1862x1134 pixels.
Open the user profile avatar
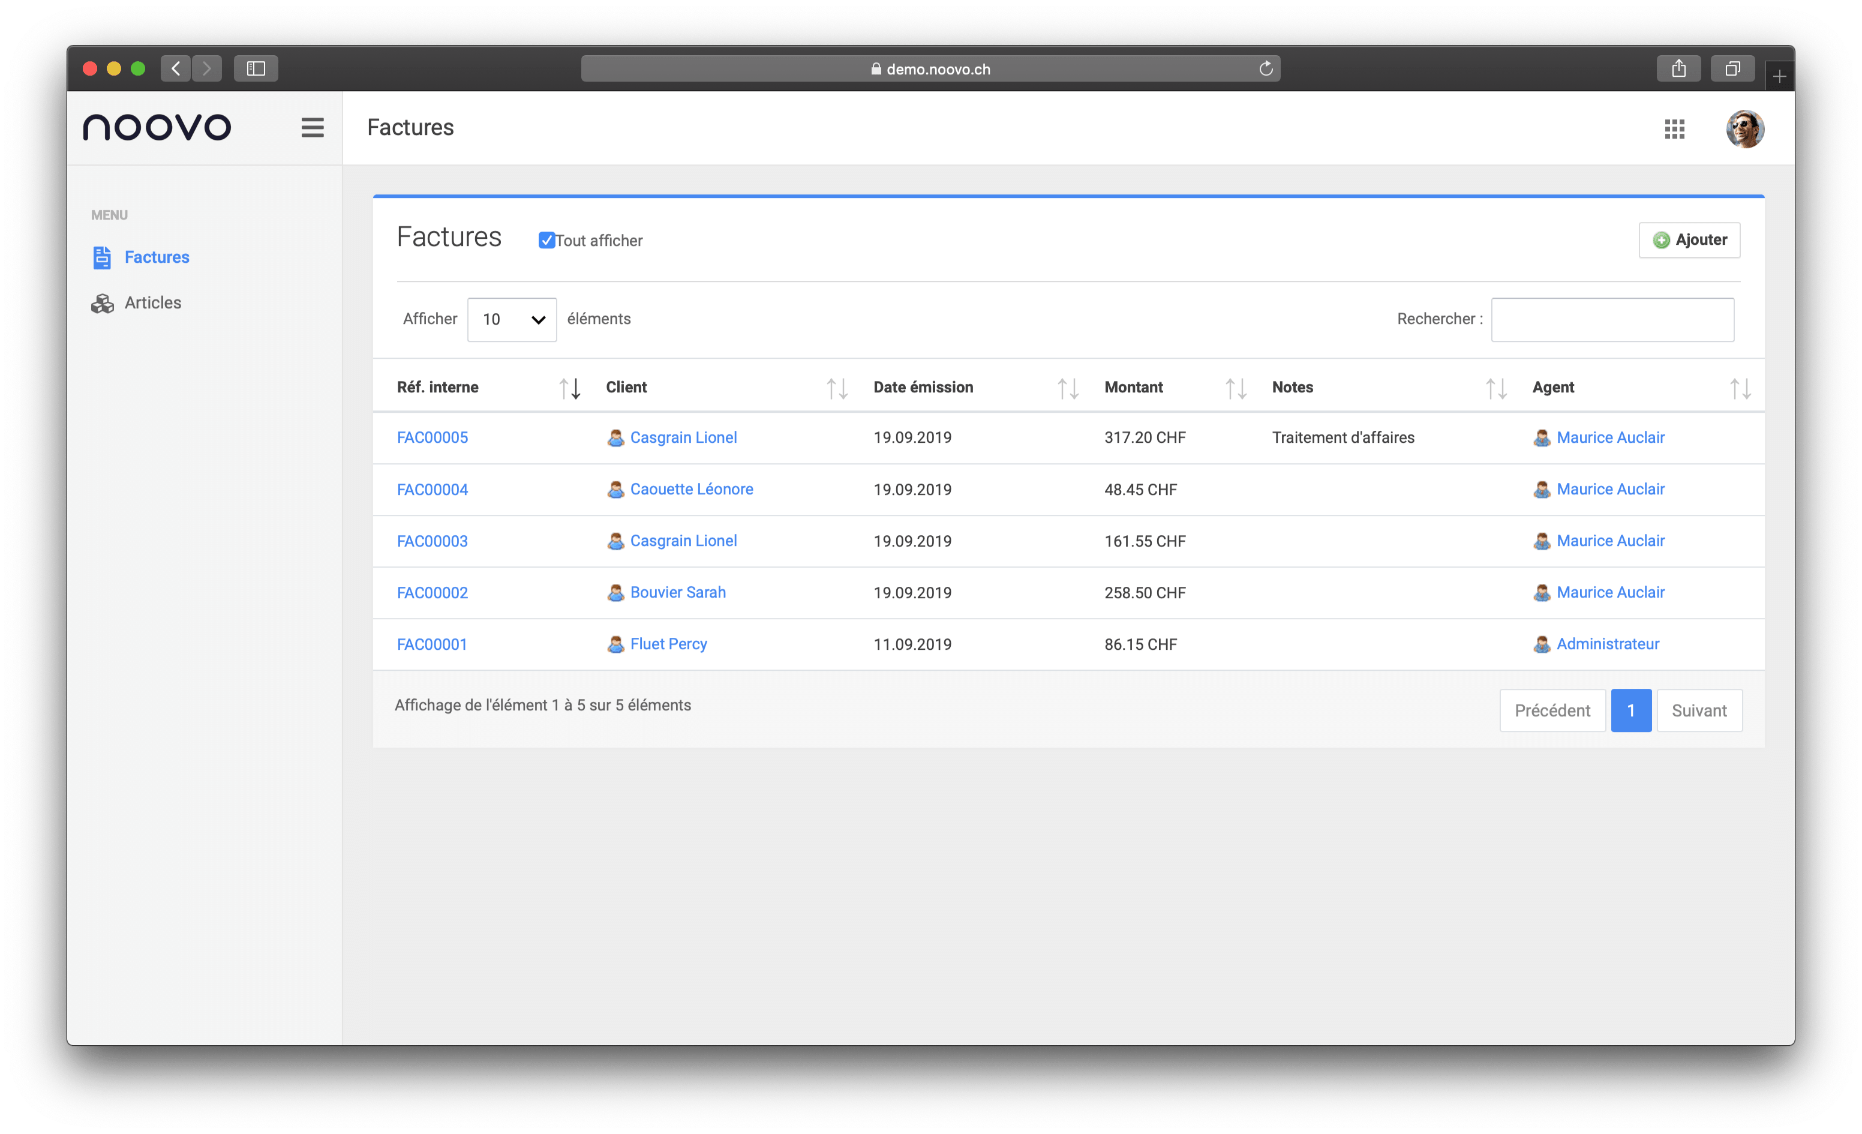click(1744, 129)
